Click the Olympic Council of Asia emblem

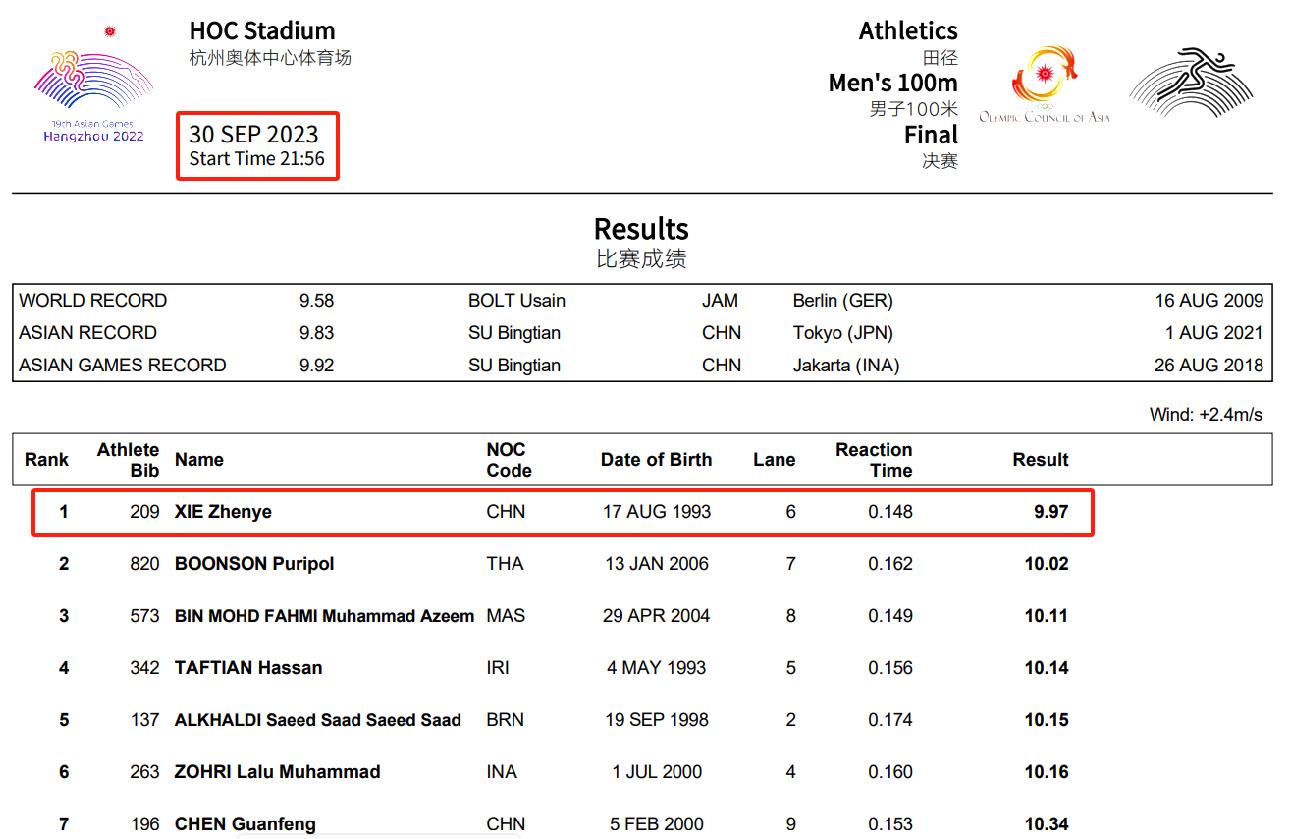click(1044, 85)
